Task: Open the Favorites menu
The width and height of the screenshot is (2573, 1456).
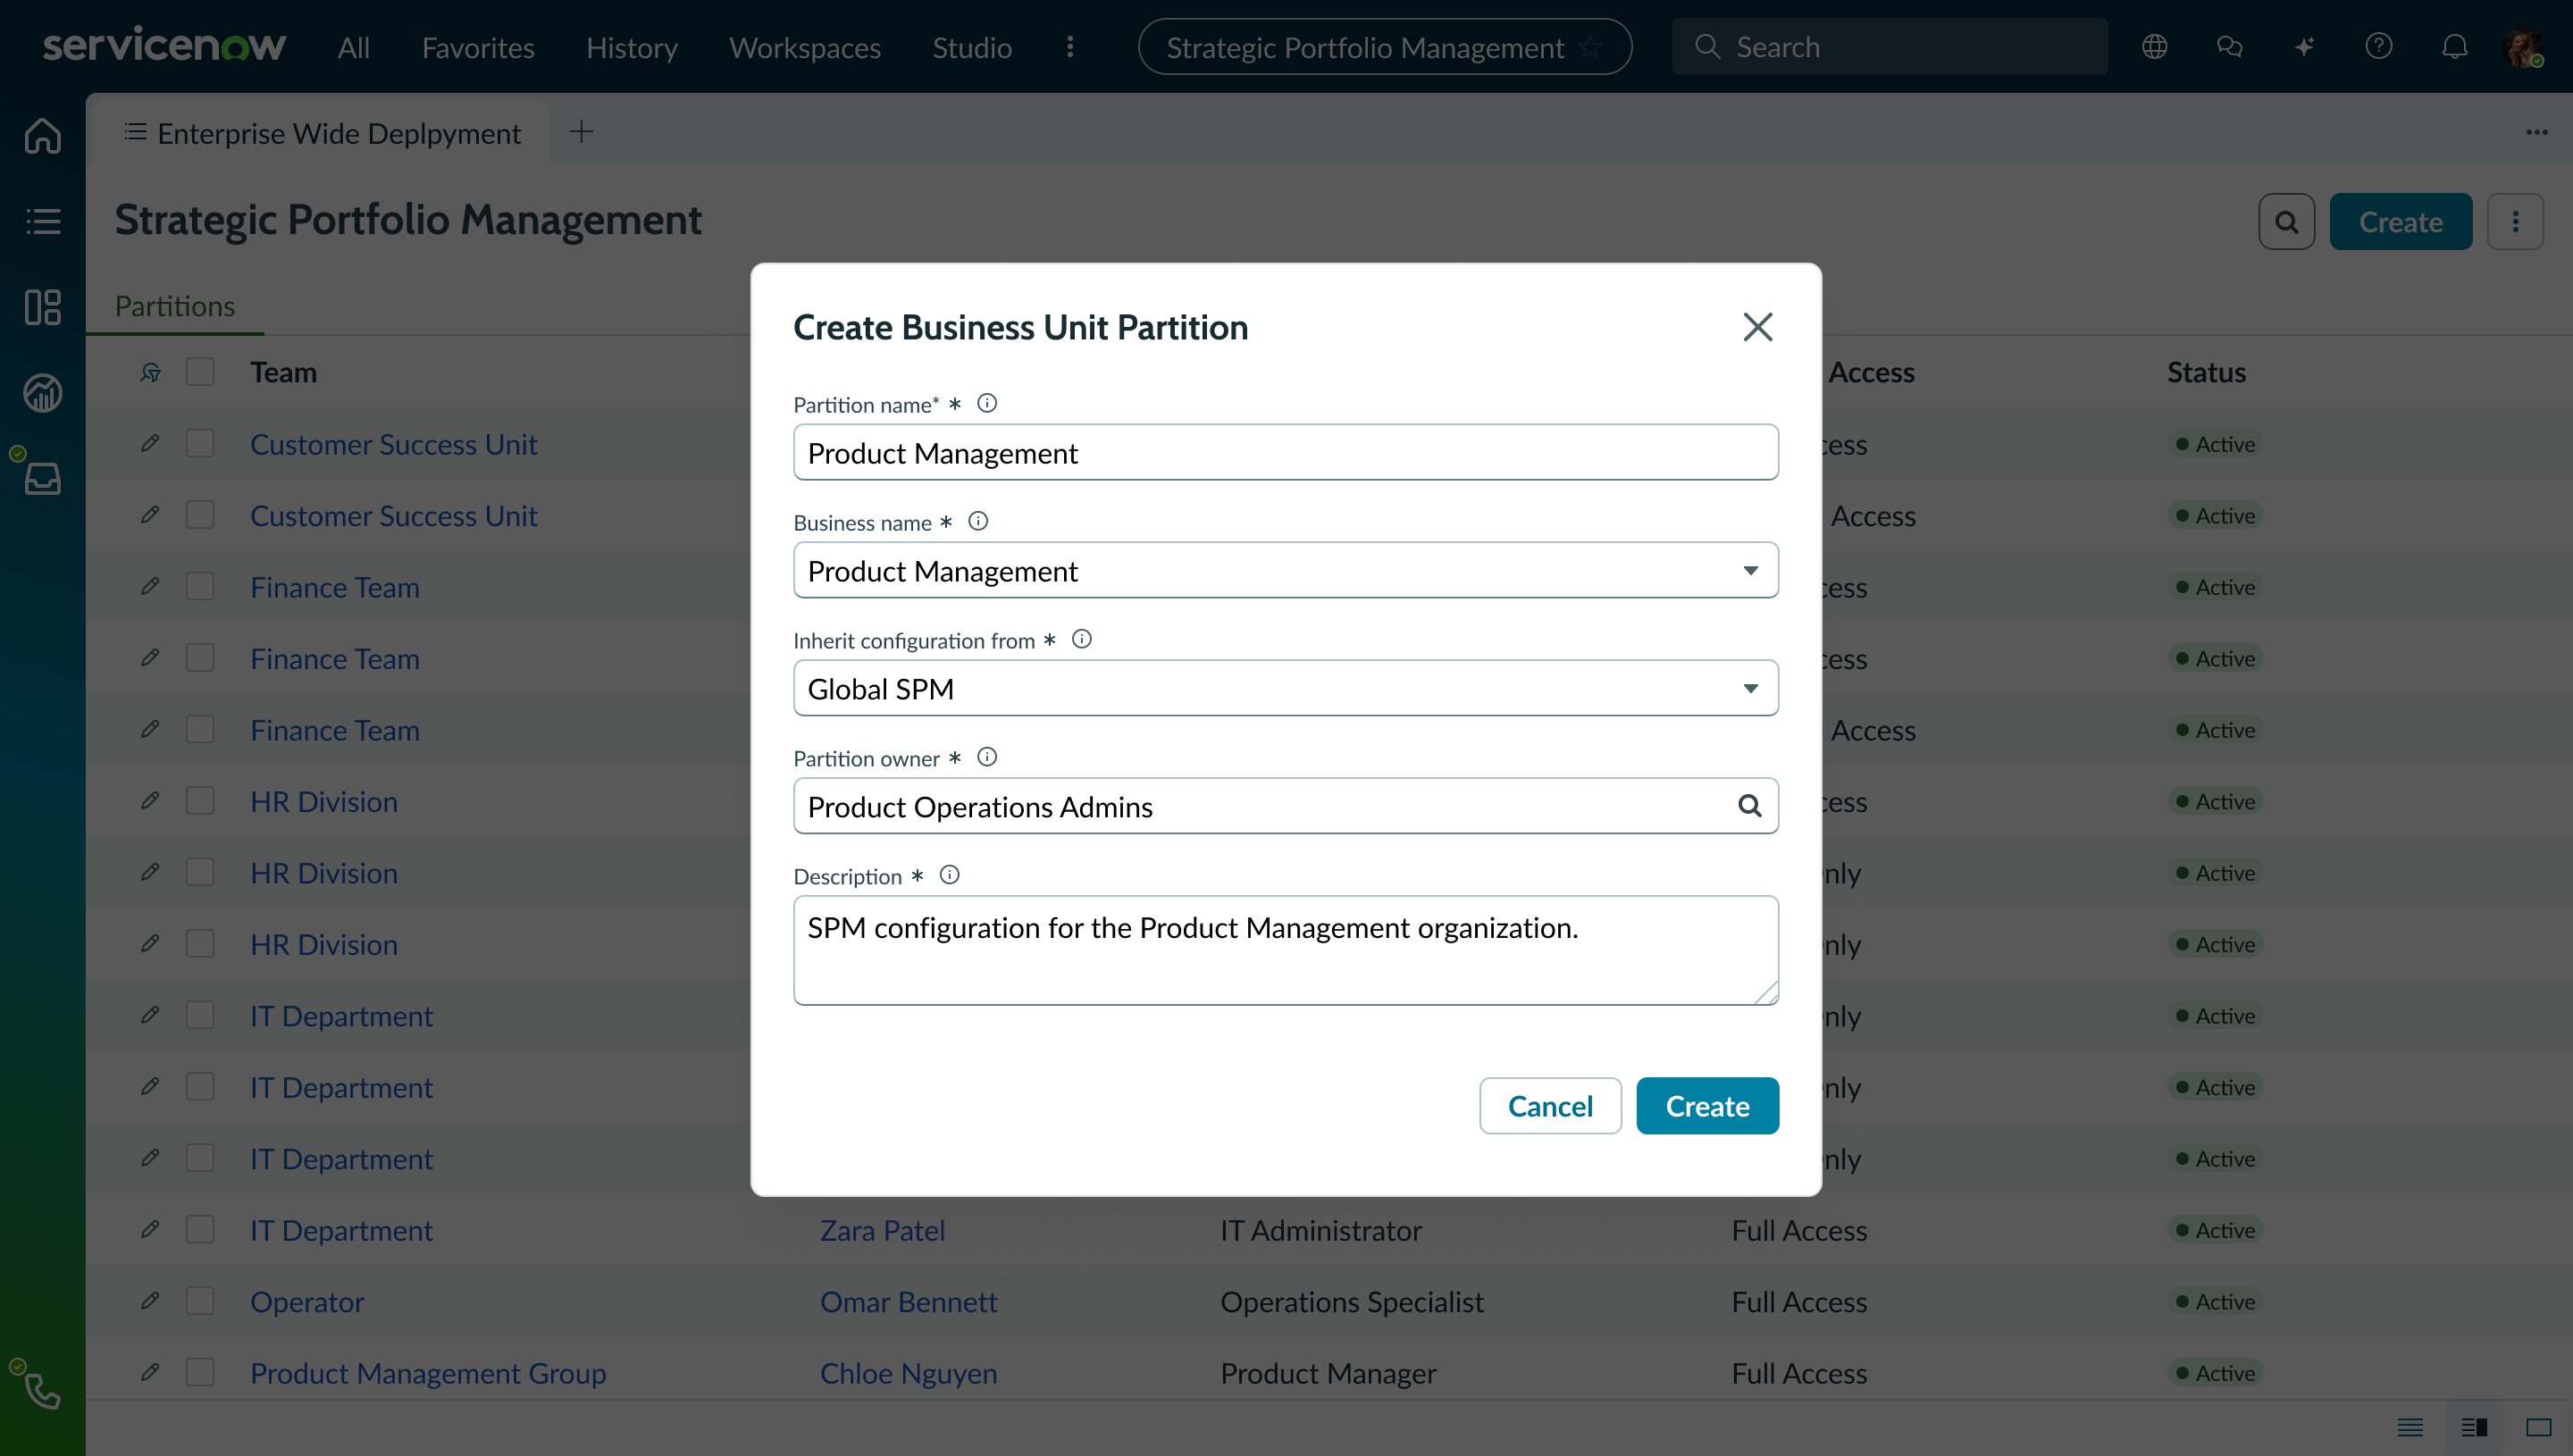Action: tap(478, 47)
